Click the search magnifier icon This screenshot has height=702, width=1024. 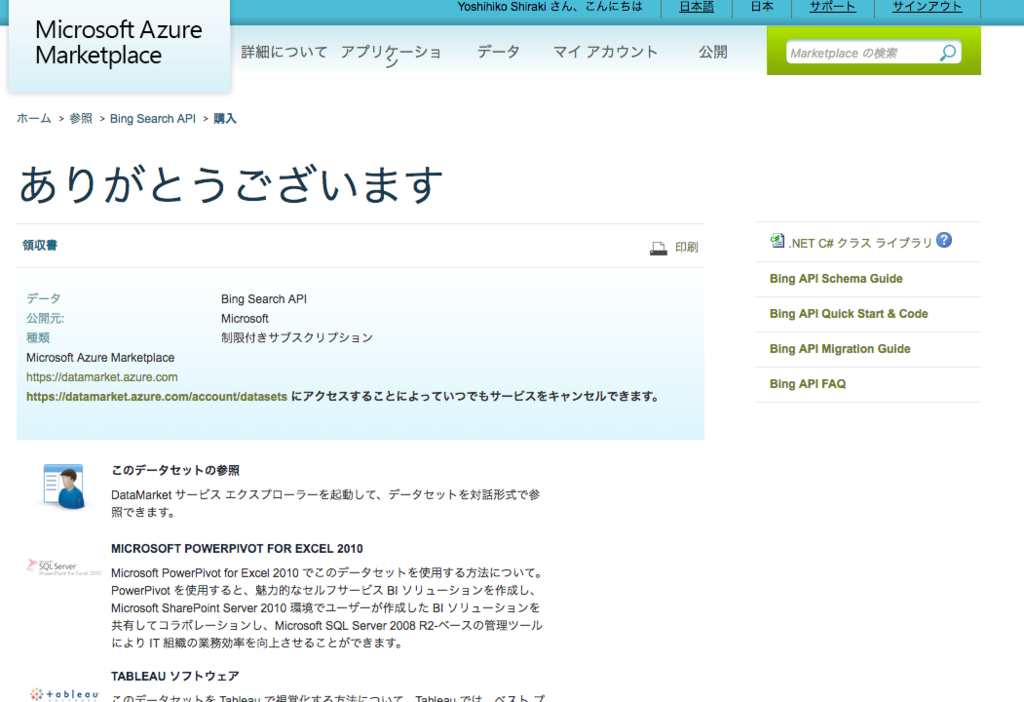948,53
